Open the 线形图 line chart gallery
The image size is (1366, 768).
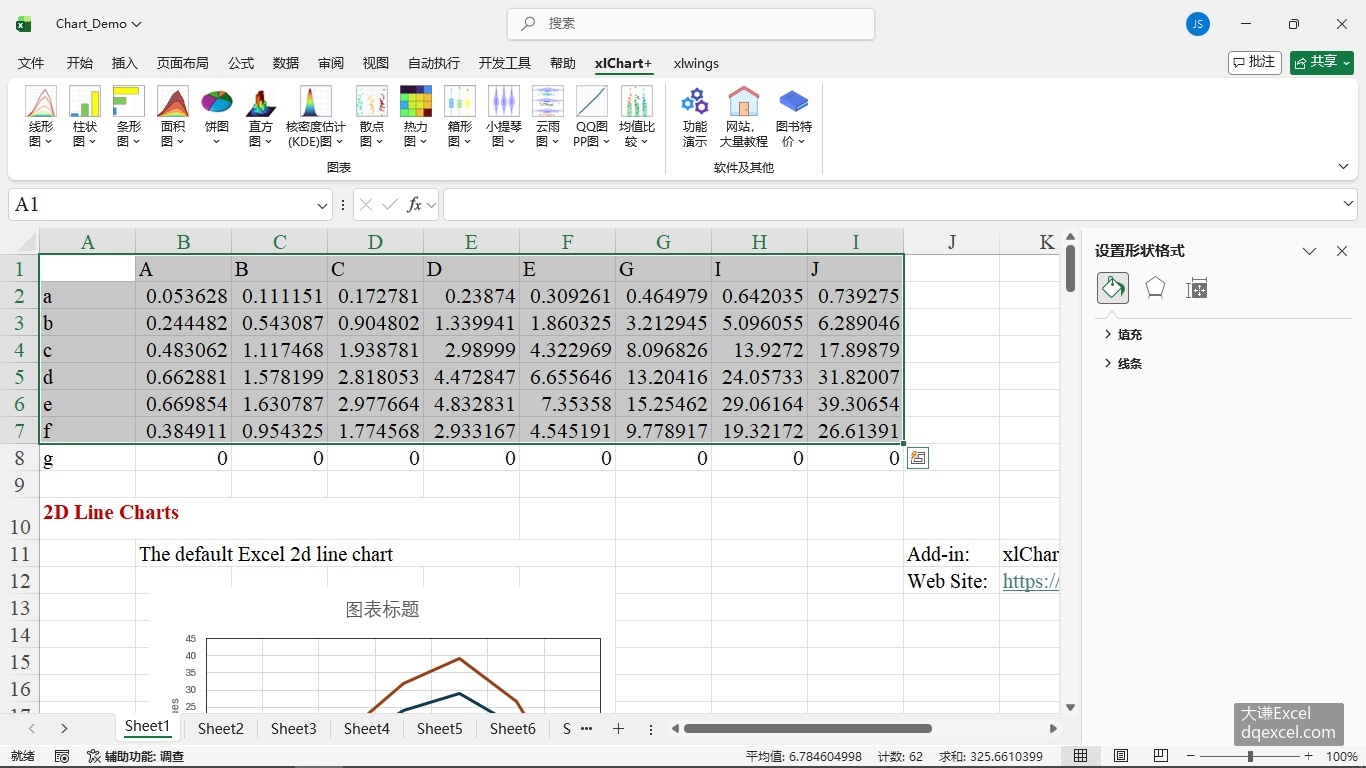(x=41, y=117)
